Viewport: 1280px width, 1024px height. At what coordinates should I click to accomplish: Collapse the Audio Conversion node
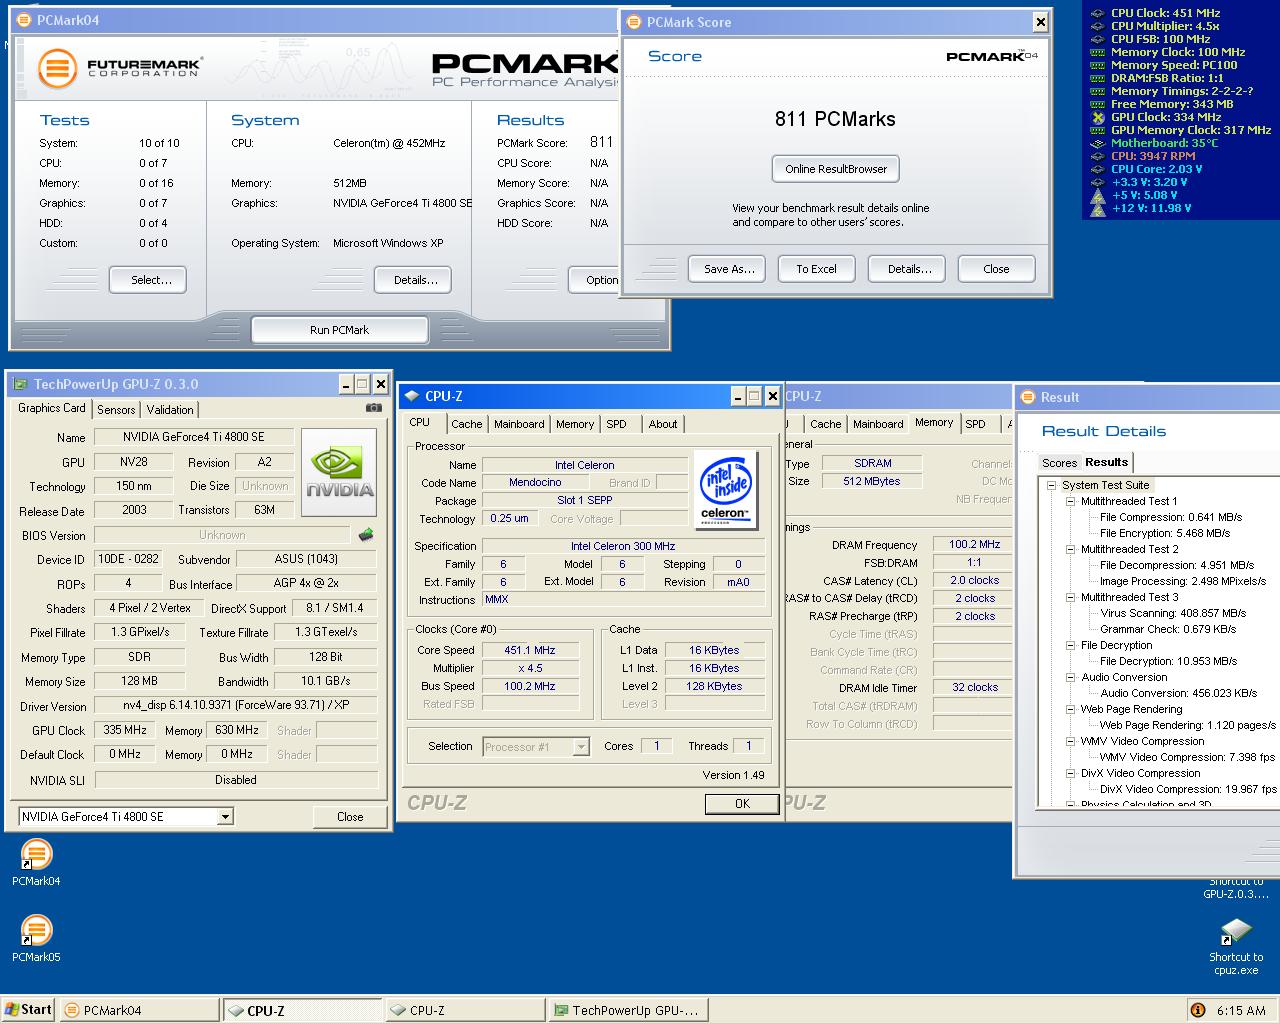pyautogui.click(x=1070, y=677)
